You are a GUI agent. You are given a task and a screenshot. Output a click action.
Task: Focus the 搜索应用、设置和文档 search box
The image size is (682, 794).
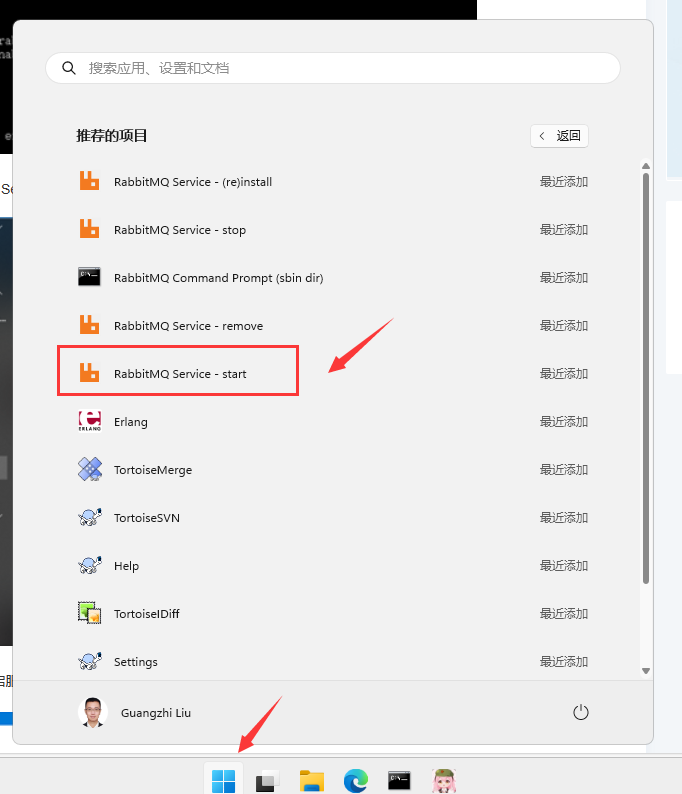pos(333,68)
